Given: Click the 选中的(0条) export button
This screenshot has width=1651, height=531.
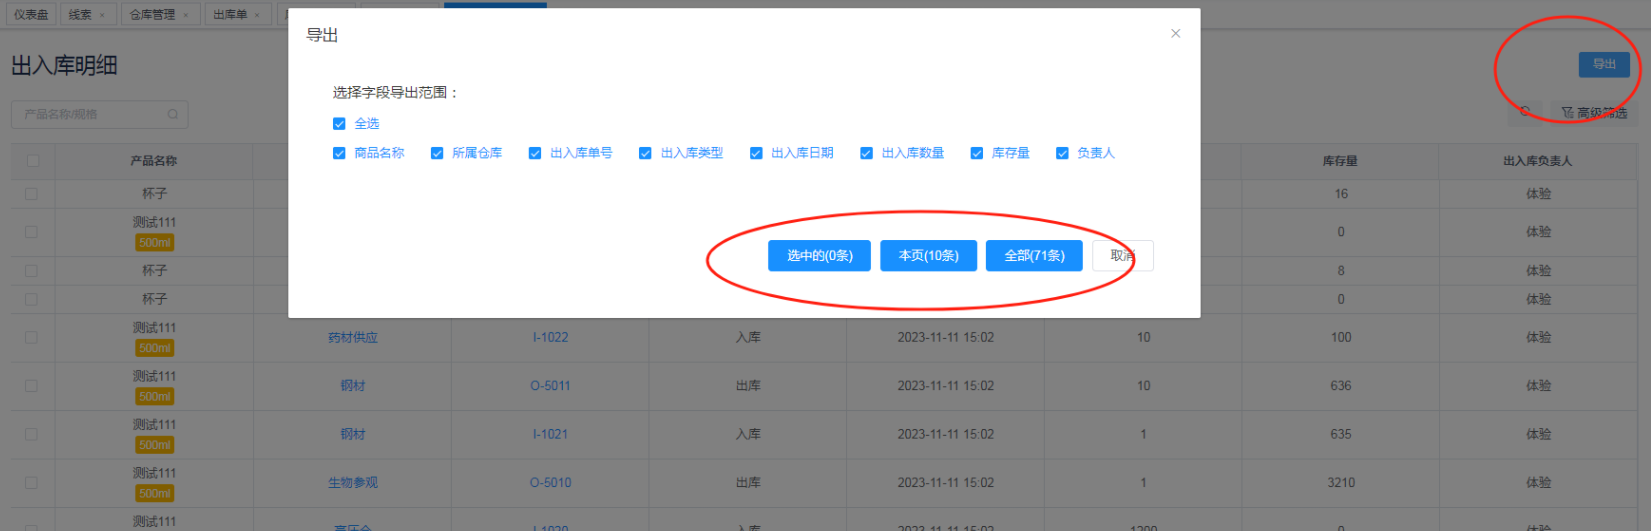Looking at the screenshot, I should [x=819, y=256].
